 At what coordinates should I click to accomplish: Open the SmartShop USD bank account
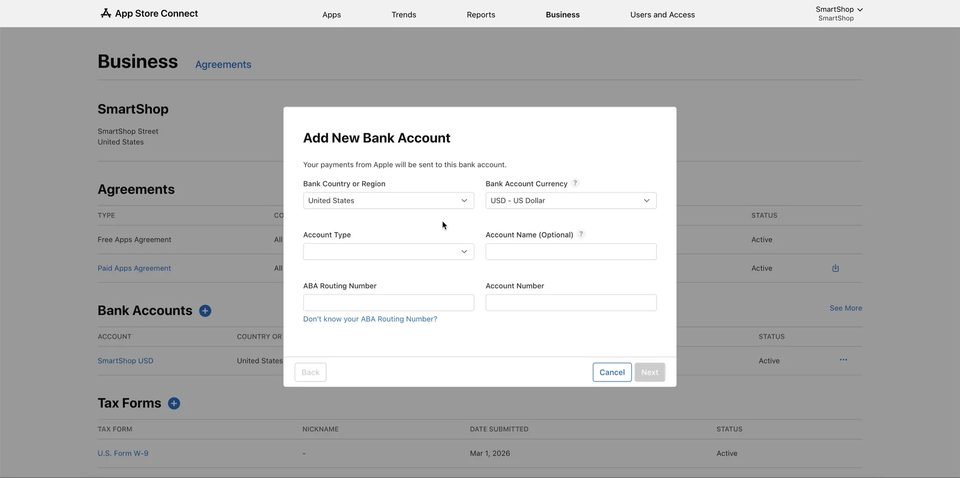[126, 360]
